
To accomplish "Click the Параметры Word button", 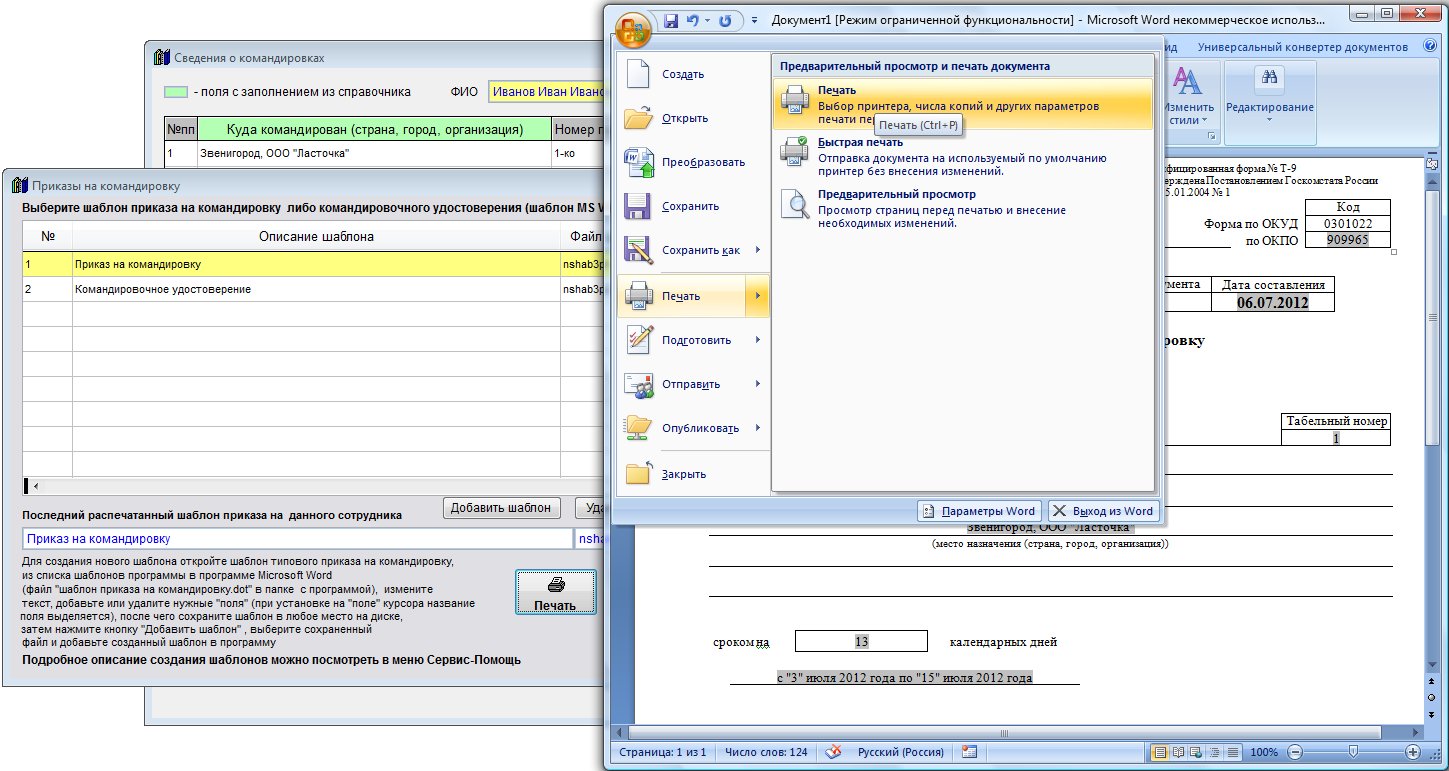I will 980,511.
